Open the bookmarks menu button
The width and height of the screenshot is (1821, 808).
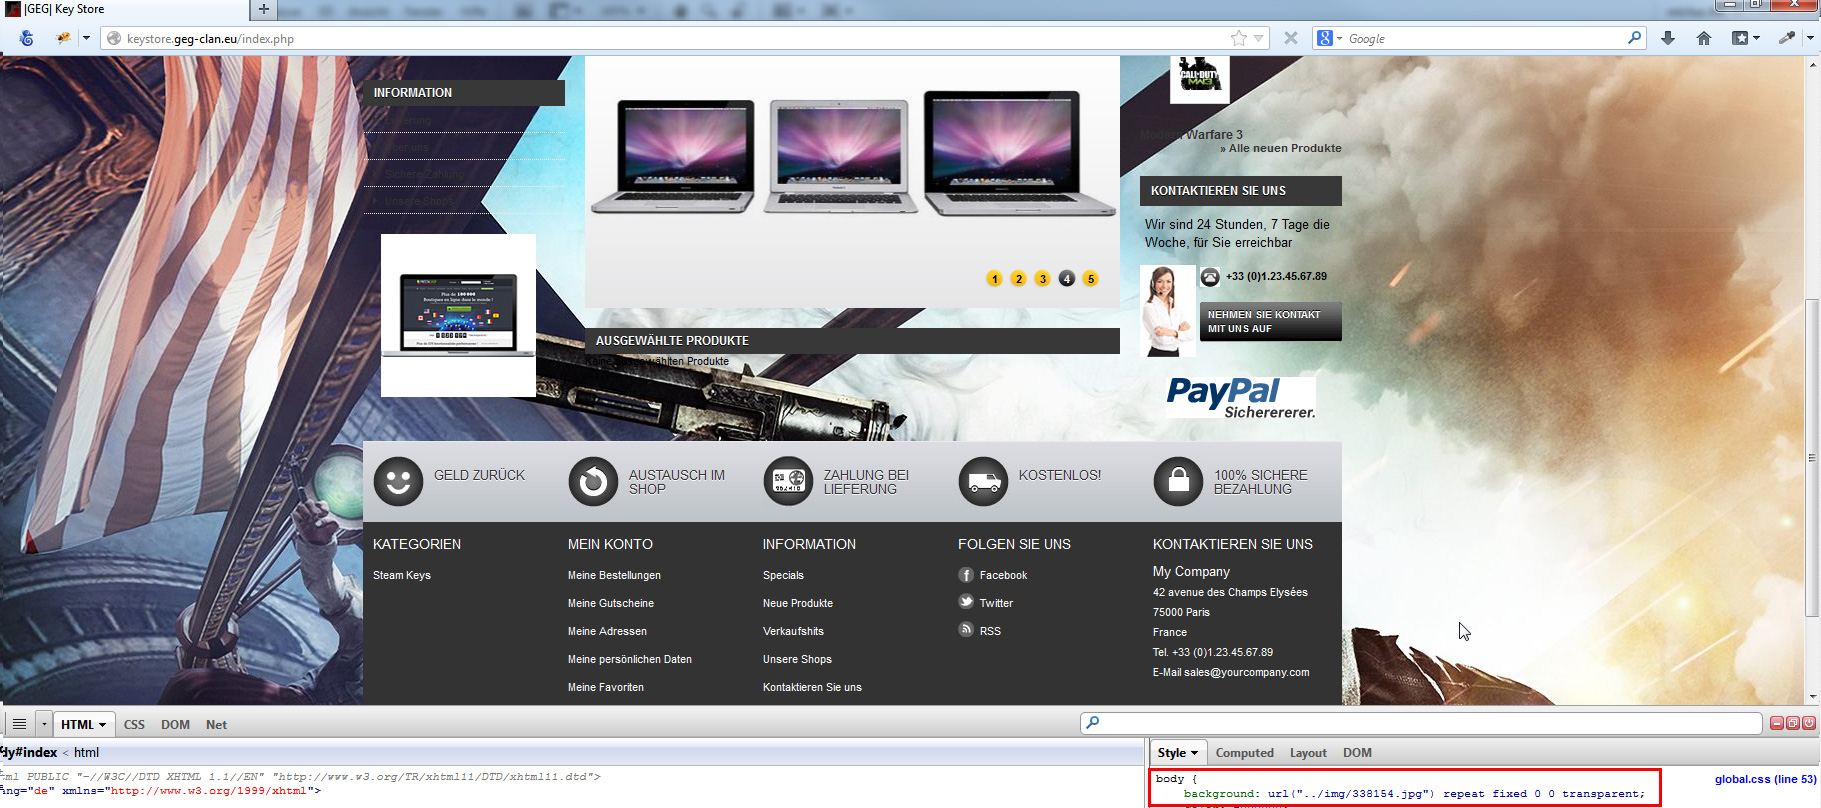pos(1740,38)
